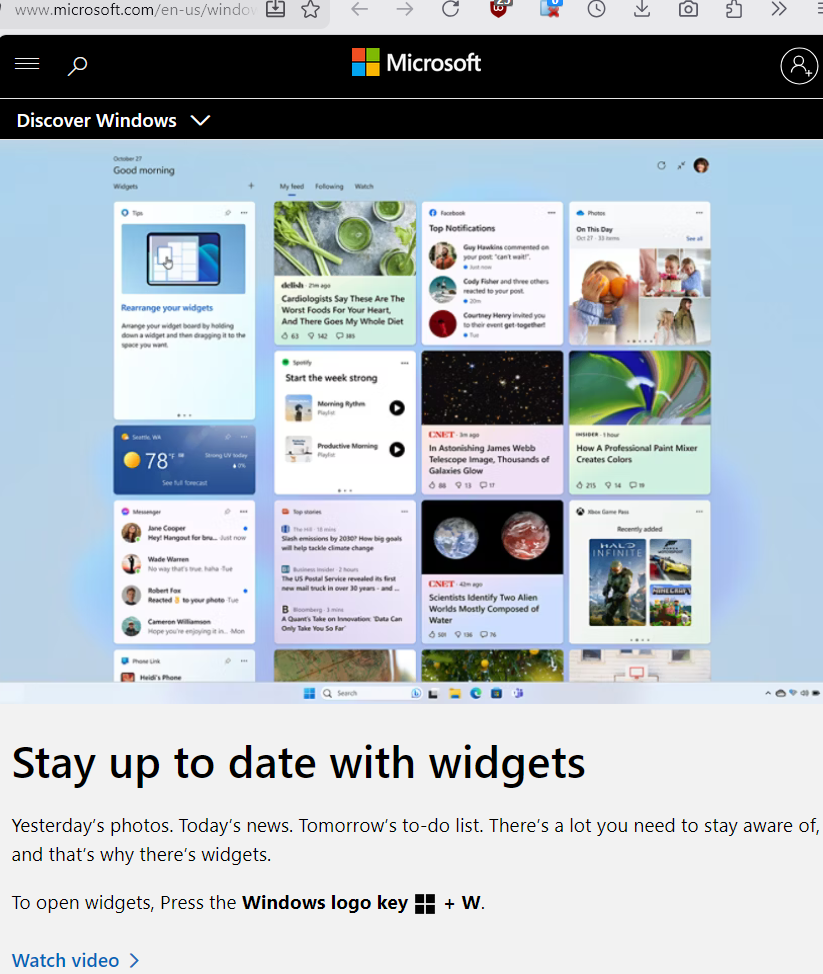The width and height of the screenshot is (823, 974).
Task: Click the add widgets plus icon
Action: click(251, 186)
